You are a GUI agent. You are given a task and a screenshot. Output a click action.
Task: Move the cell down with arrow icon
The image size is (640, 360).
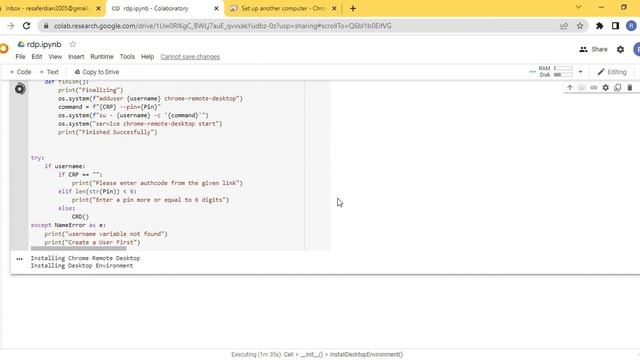point(582,87)
